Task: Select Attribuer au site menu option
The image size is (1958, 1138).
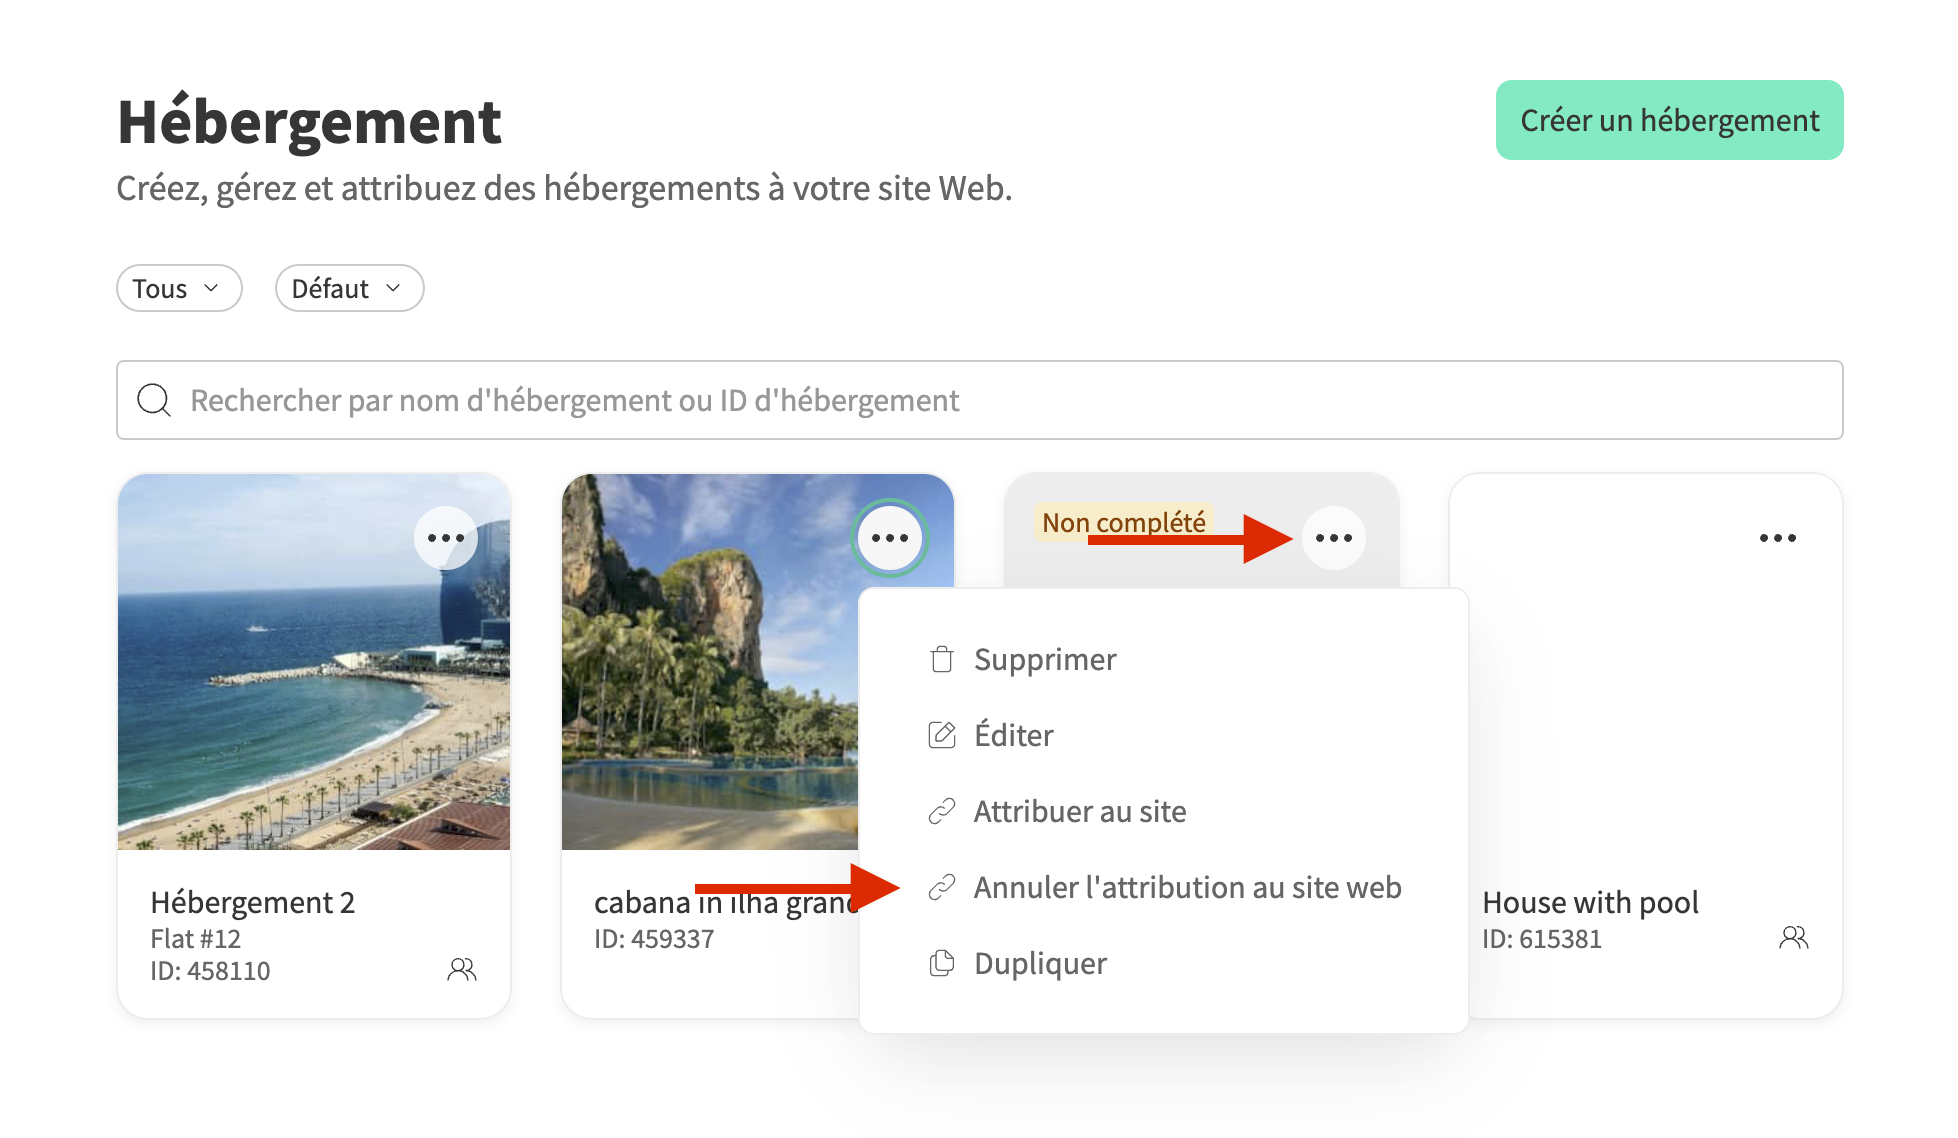Action: coord(1080,812)
